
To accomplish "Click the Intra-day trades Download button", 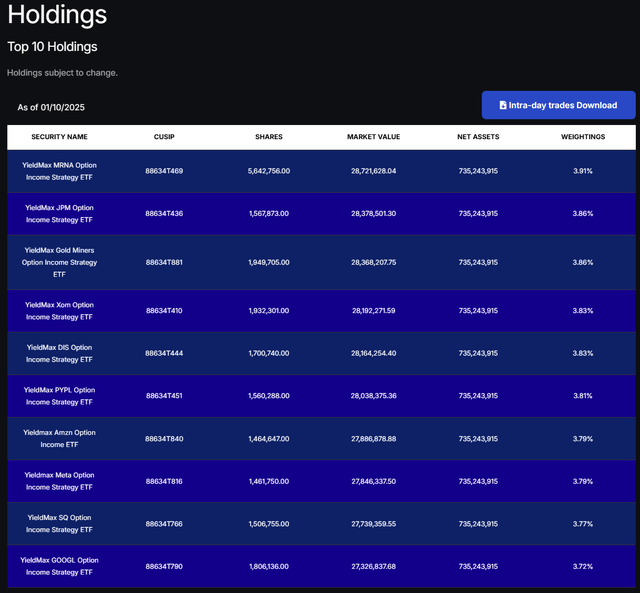I will 558,105.
